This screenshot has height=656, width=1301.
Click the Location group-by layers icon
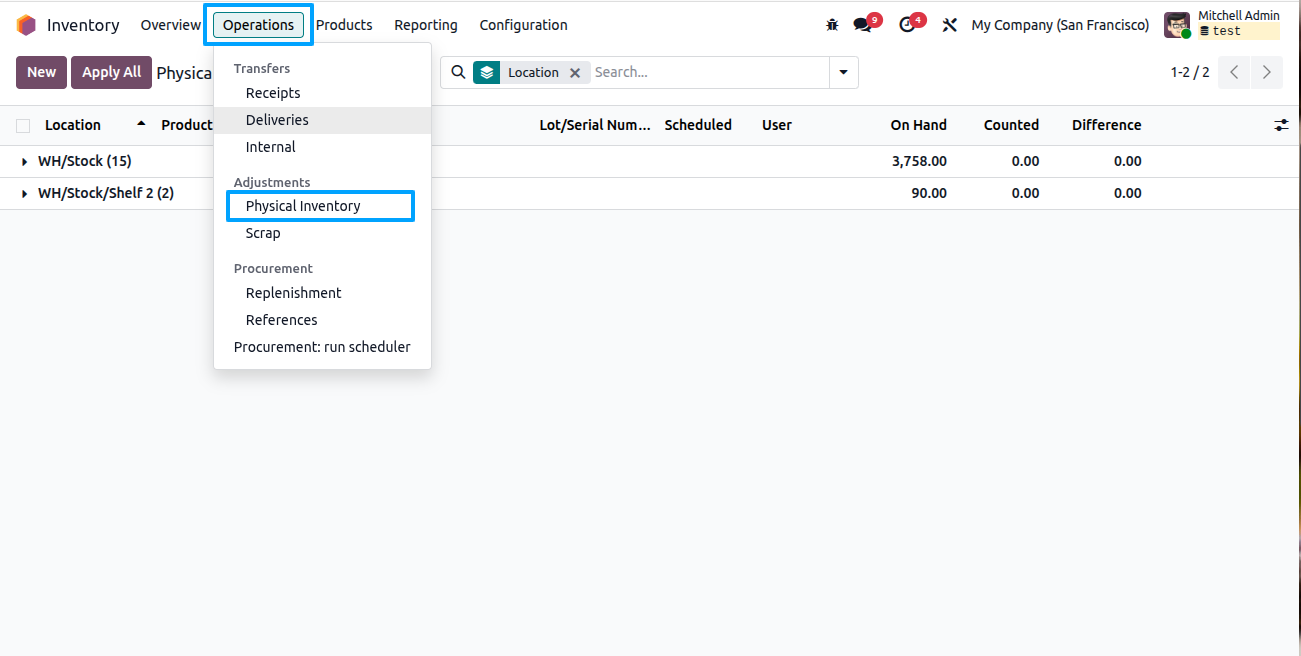pyautogui.click(x=486, y=72)
